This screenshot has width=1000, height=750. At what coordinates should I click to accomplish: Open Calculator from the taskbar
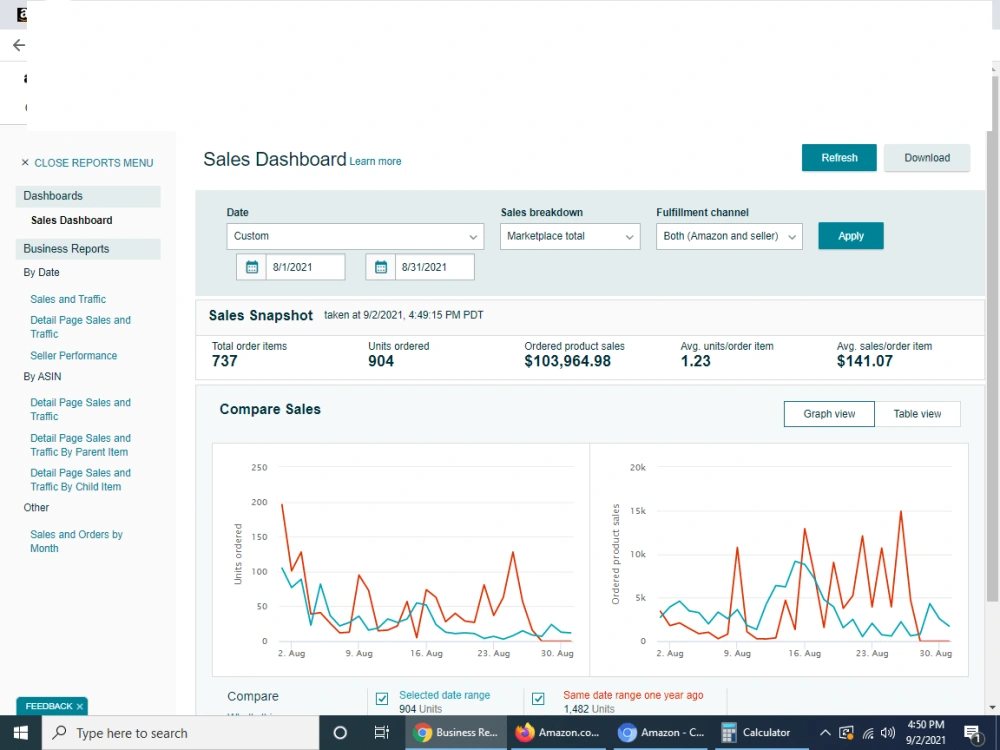756,733
